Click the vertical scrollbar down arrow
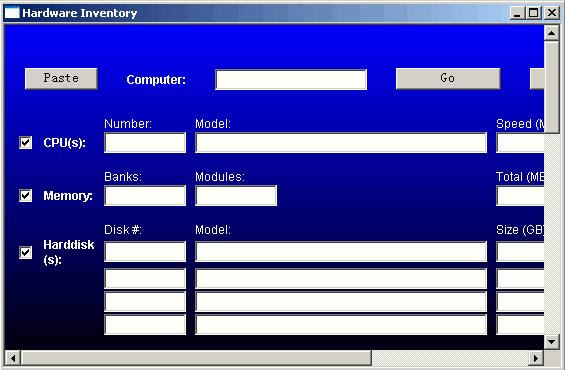The width and height of the screenshot is (565, 370). [x=552, y=341]
